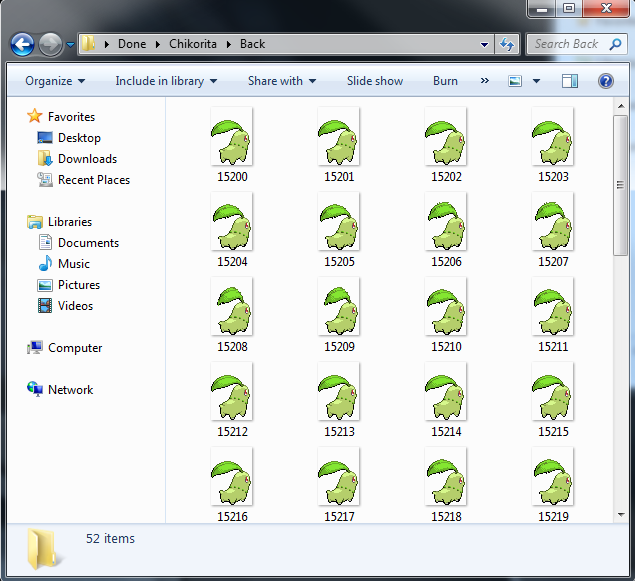Open the Help question mark icon
The height and width of the screenshot is (581, 635).
605,81
